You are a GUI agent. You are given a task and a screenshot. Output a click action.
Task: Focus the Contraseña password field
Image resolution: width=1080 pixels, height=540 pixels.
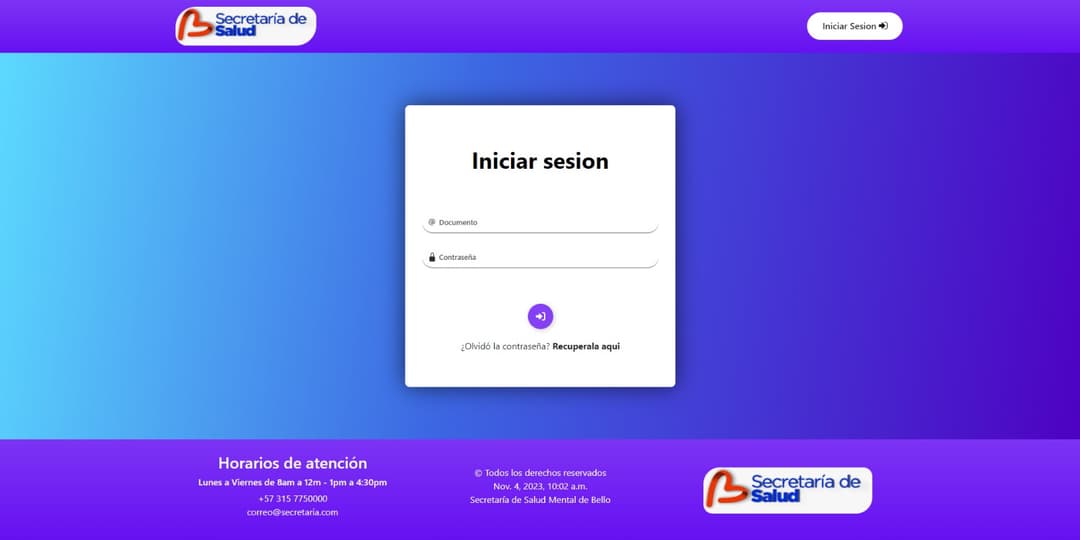[x=545, y=257]
